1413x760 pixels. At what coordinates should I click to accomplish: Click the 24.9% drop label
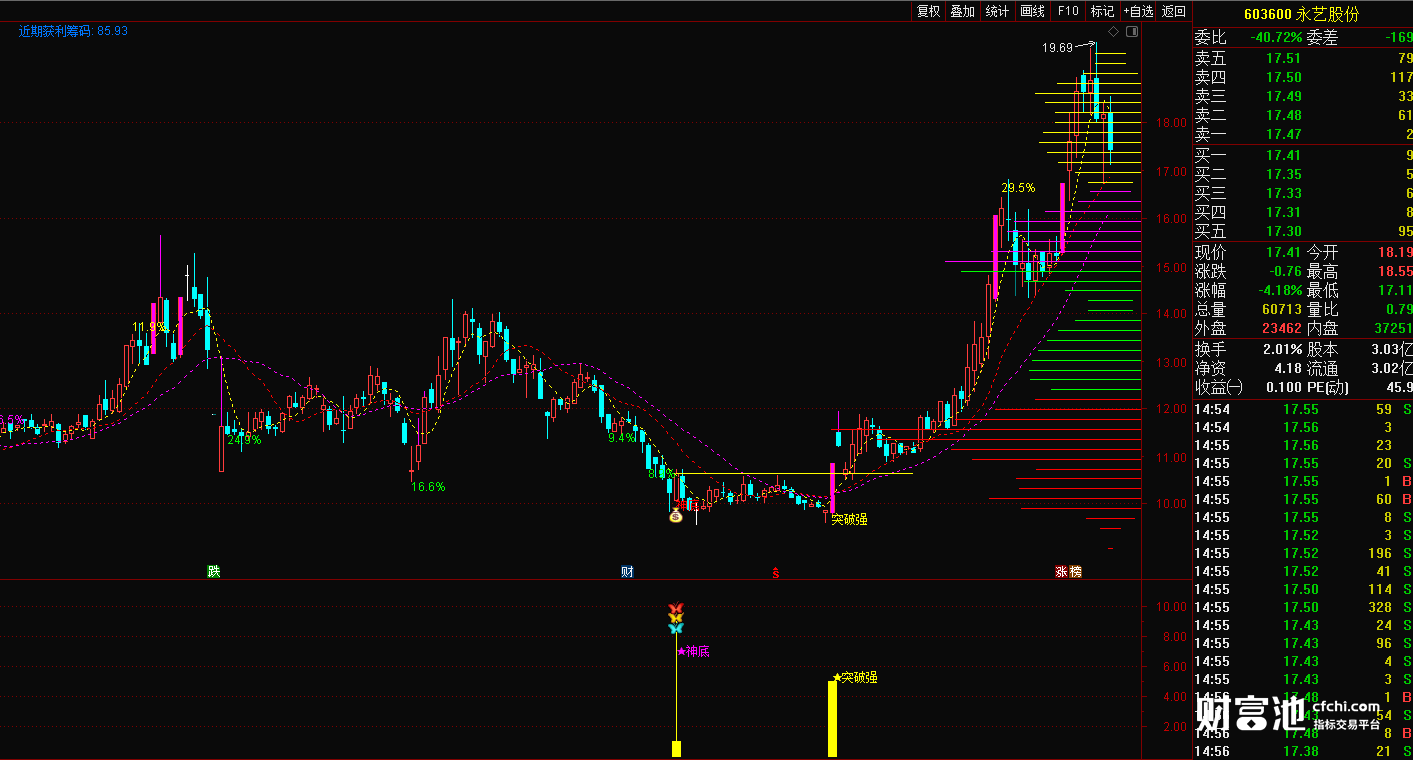tap(244, 439)
